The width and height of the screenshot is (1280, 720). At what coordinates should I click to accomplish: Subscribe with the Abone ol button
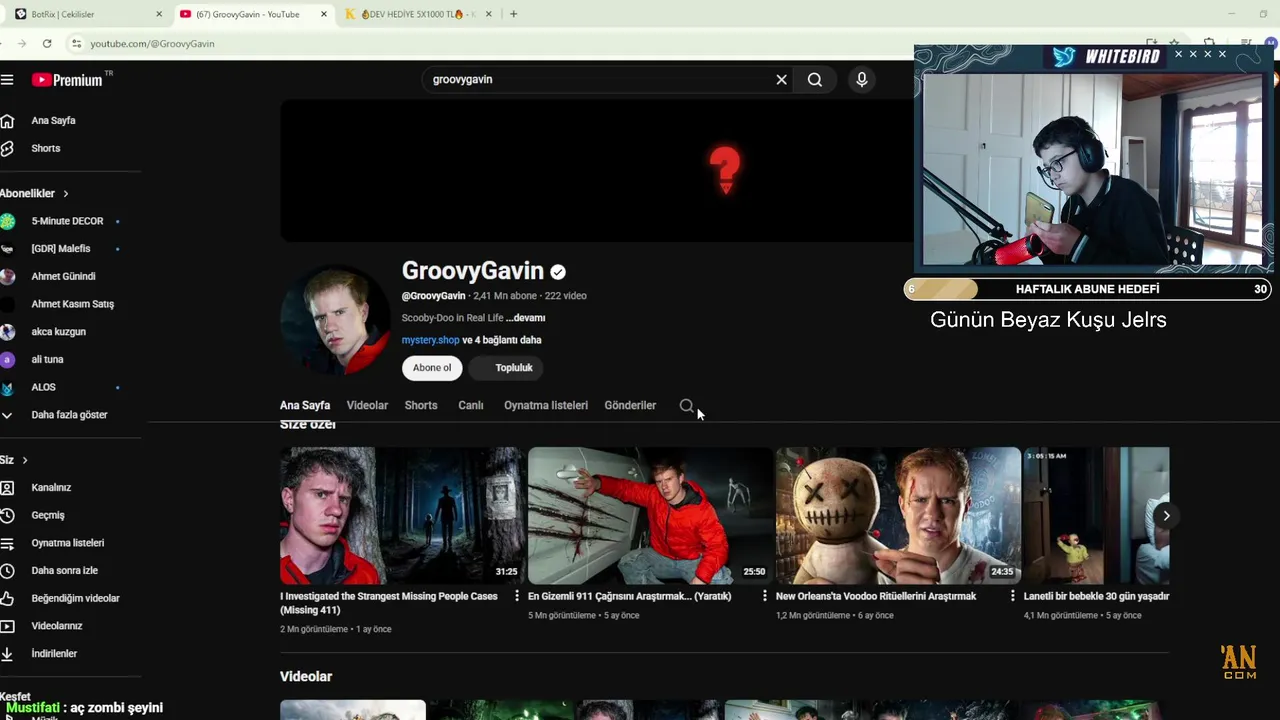pyautogui.click(x=432, y=368)
